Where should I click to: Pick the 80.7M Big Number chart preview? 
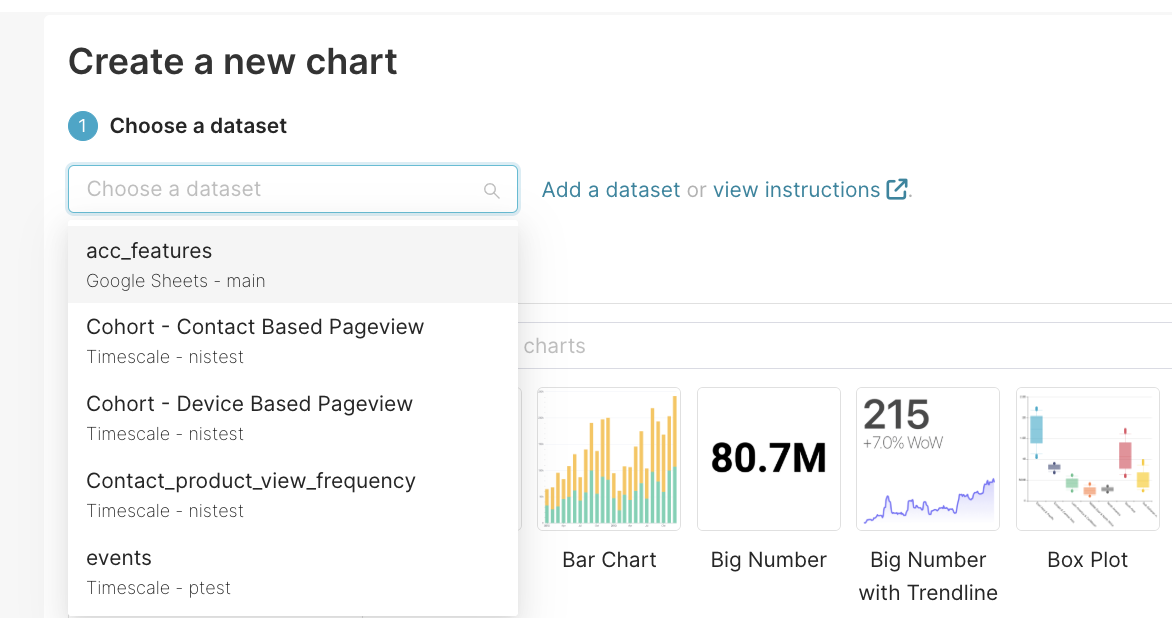click(768, 459)
